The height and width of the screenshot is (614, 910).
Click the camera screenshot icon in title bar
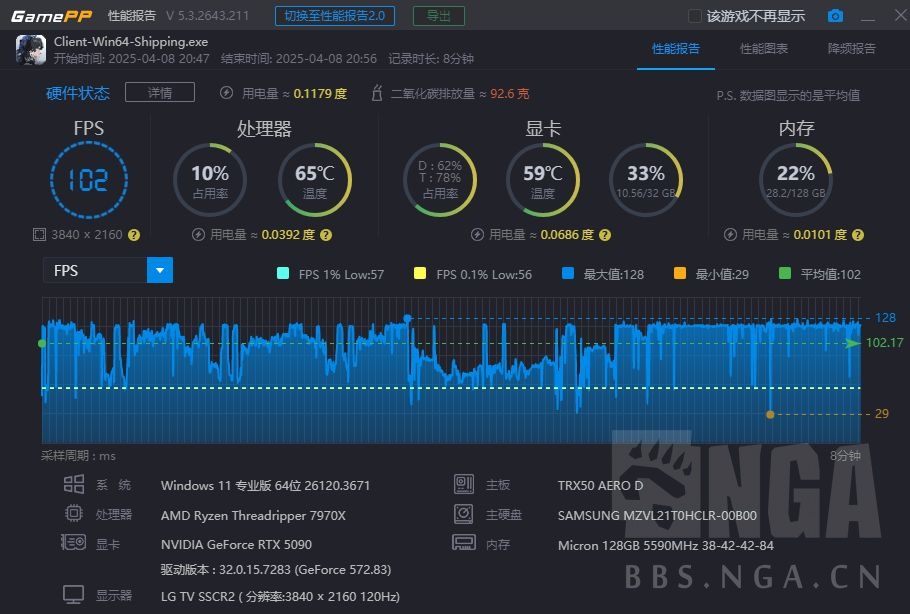836,16
